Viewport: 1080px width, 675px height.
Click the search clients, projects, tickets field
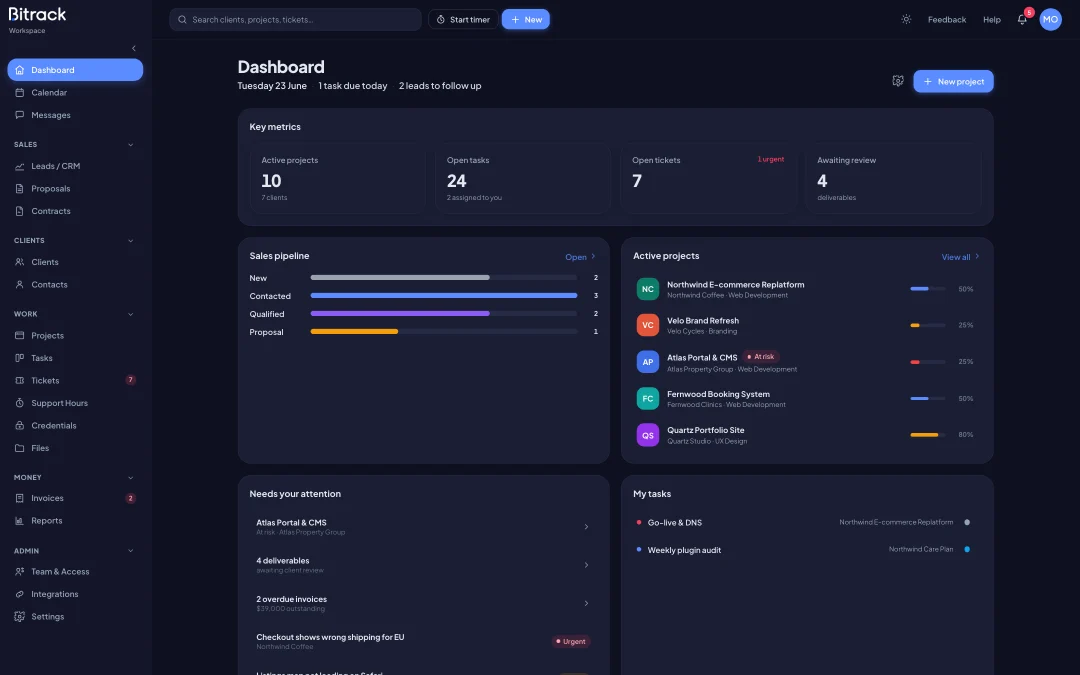click(295, 19)
